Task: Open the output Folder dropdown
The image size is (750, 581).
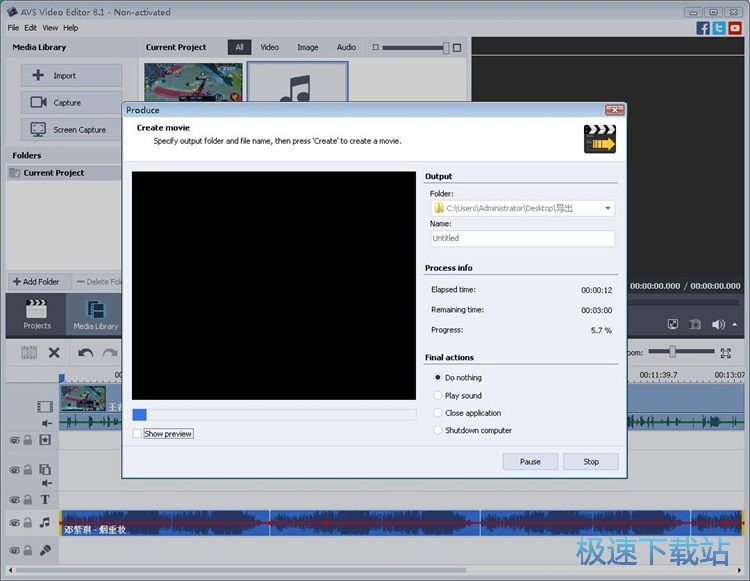Action: pyautogui.click(x=607, y=208)
